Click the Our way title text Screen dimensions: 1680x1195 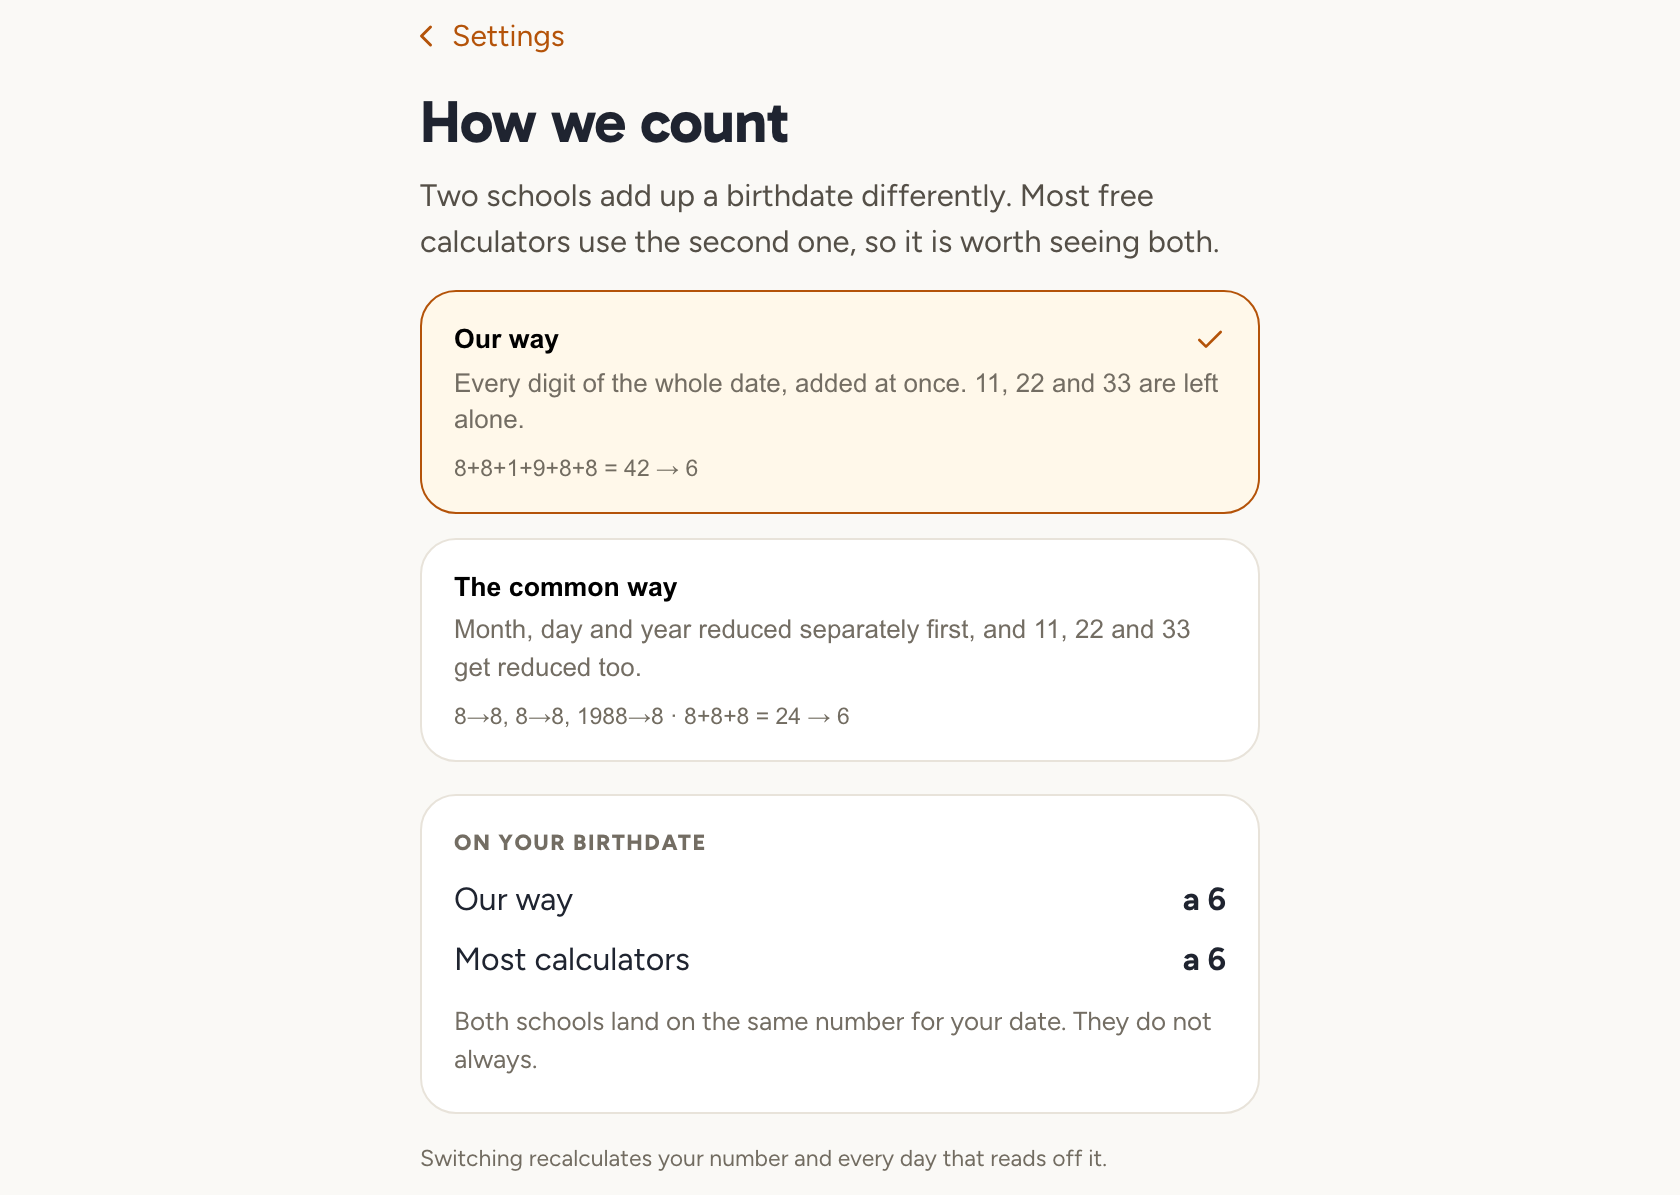[x=506, y=339]
